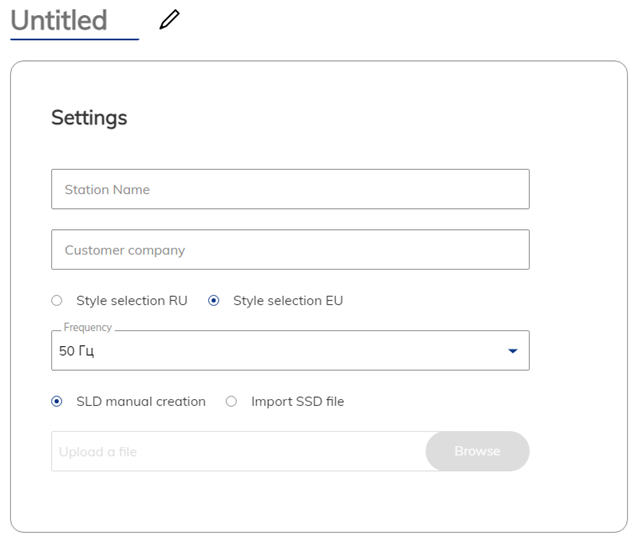Choose the SLD manual creation radio button
The image size is (638, 542).
[x=57, y=402]
